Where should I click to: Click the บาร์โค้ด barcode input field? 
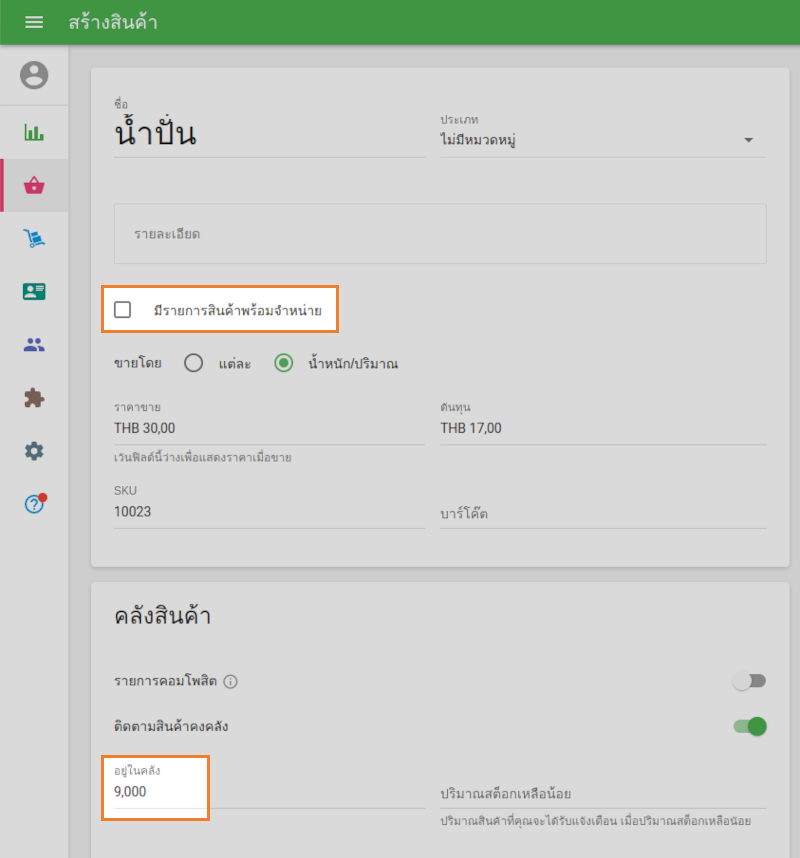coord(603,513)
